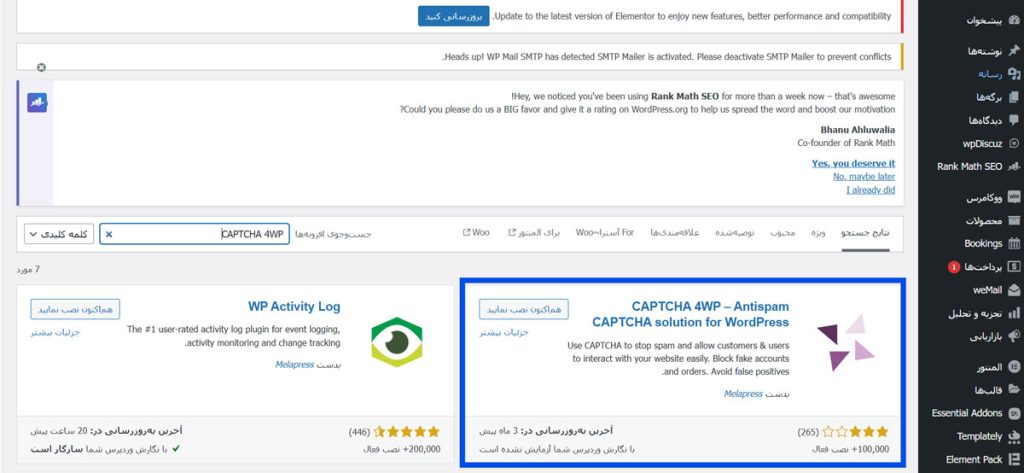Click the بروزرسانی کنید Elementor update button
This screenshot has width=1024, height=473.
454,16
